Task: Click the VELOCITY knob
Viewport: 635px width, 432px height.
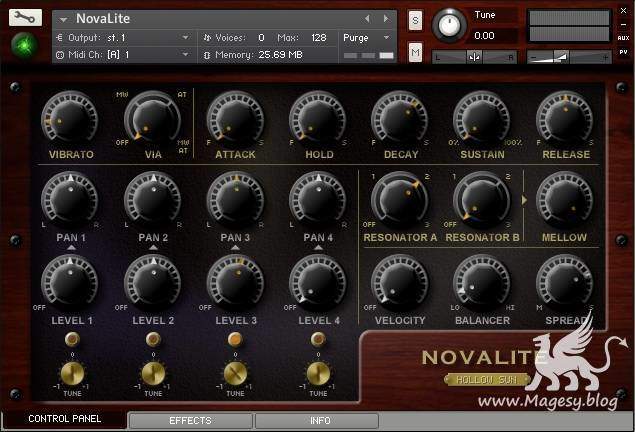Action: 400,283
